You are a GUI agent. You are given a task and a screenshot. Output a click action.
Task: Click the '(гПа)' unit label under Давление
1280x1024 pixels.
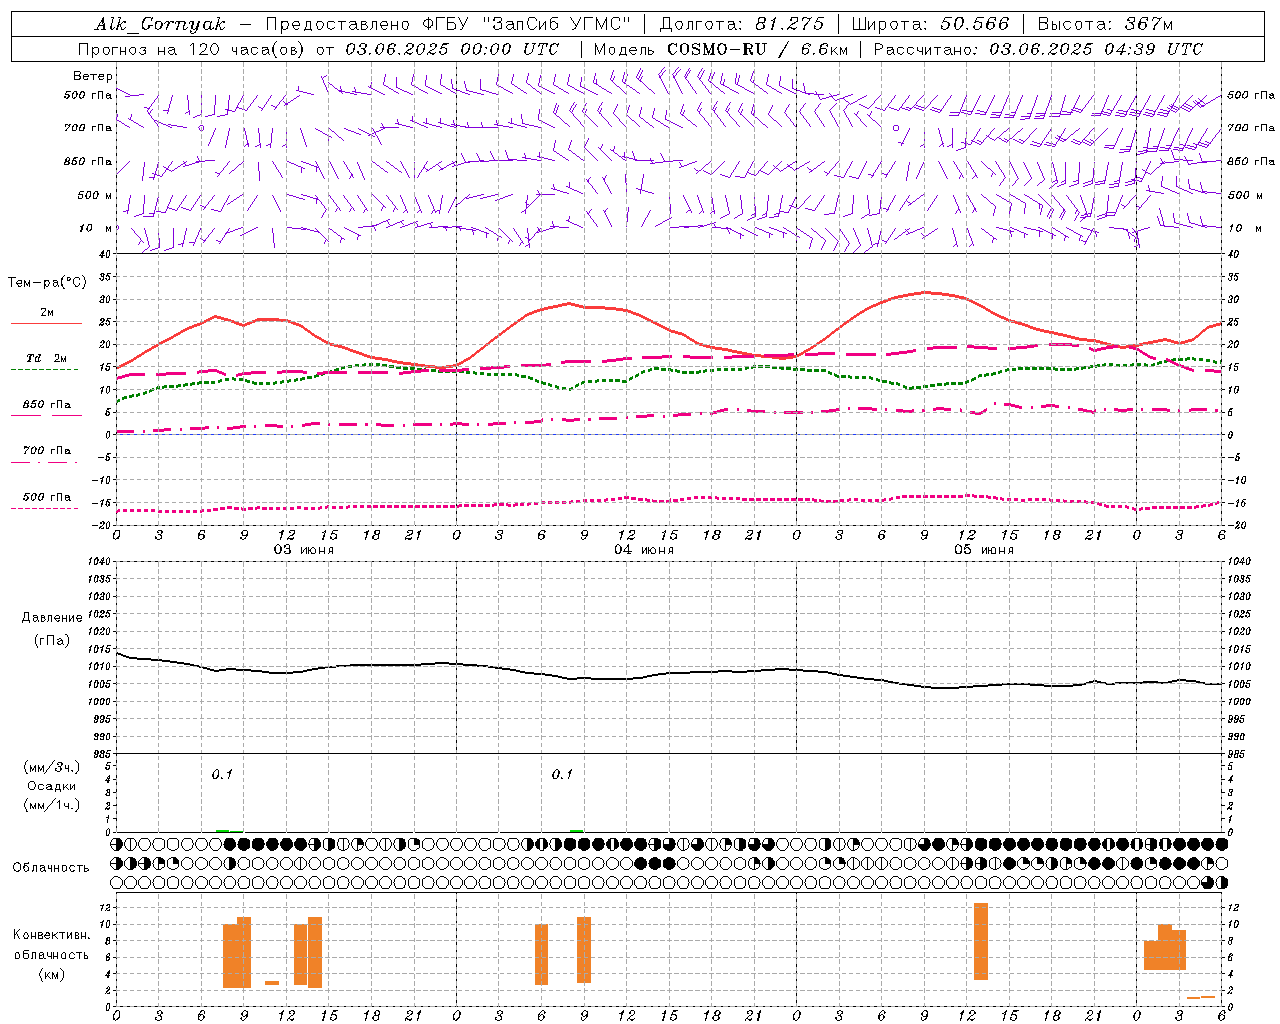pos(52,641)
